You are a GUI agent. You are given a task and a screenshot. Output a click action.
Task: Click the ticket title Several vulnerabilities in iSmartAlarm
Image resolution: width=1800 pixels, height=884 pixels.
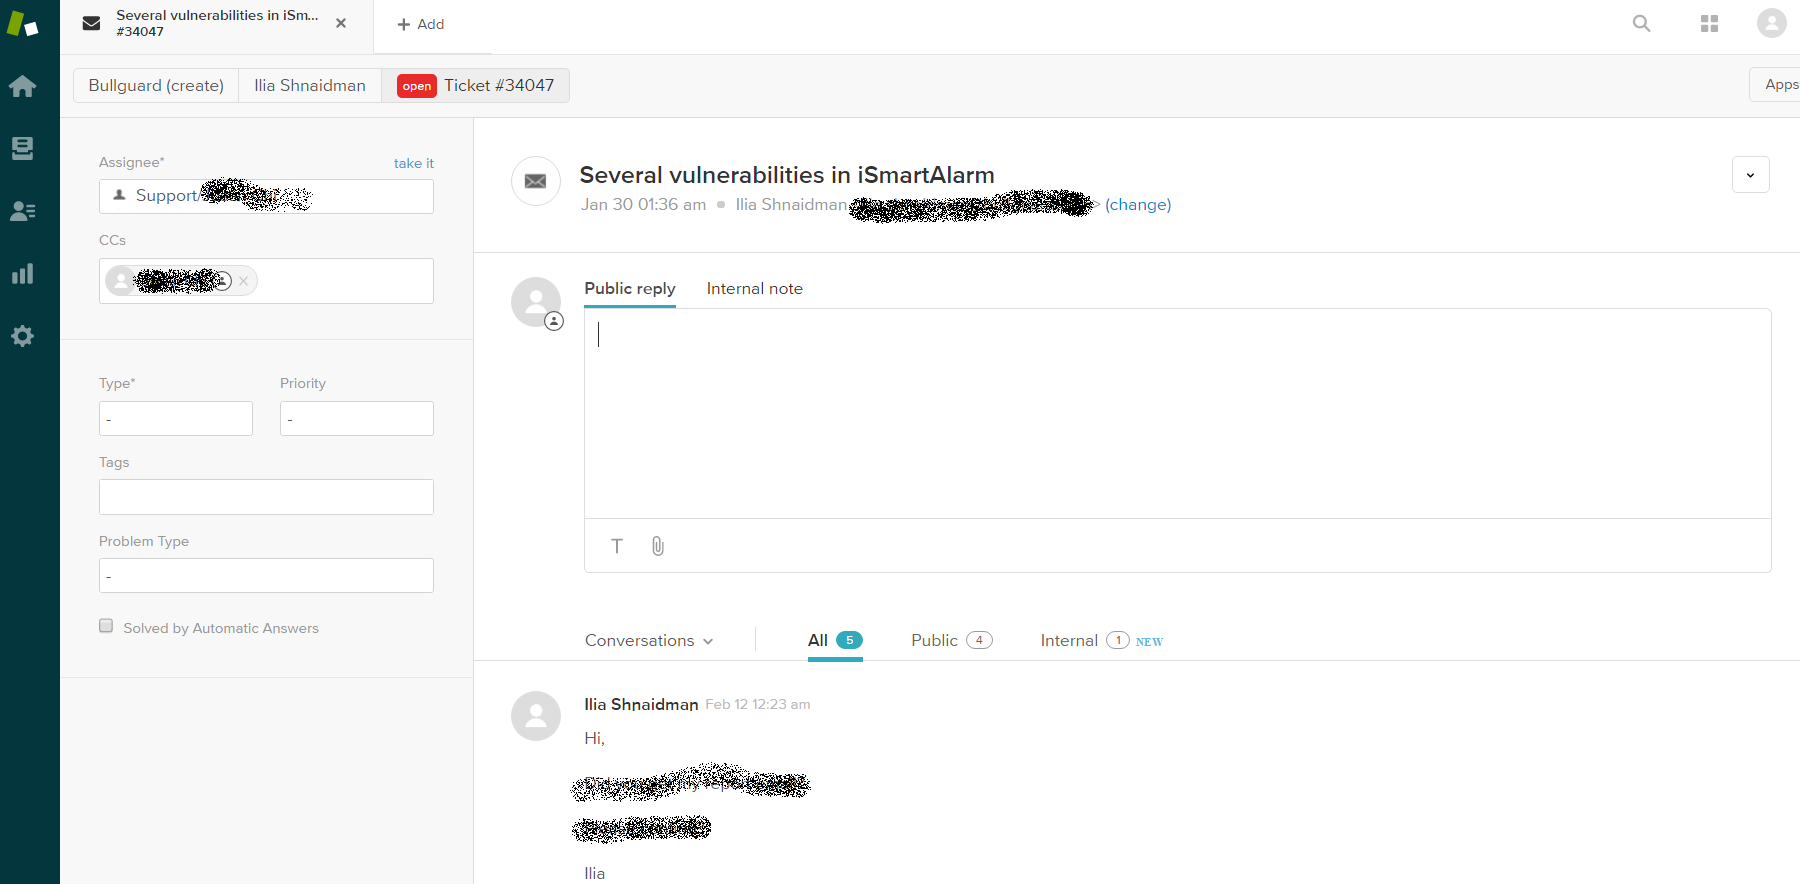click(x=787, y=175)
